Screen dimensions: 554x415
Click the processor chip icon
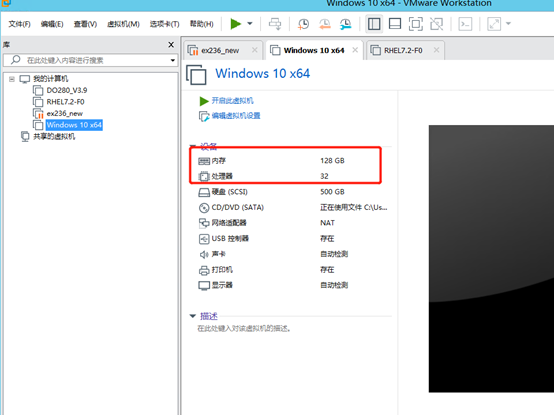pos(204,176)
